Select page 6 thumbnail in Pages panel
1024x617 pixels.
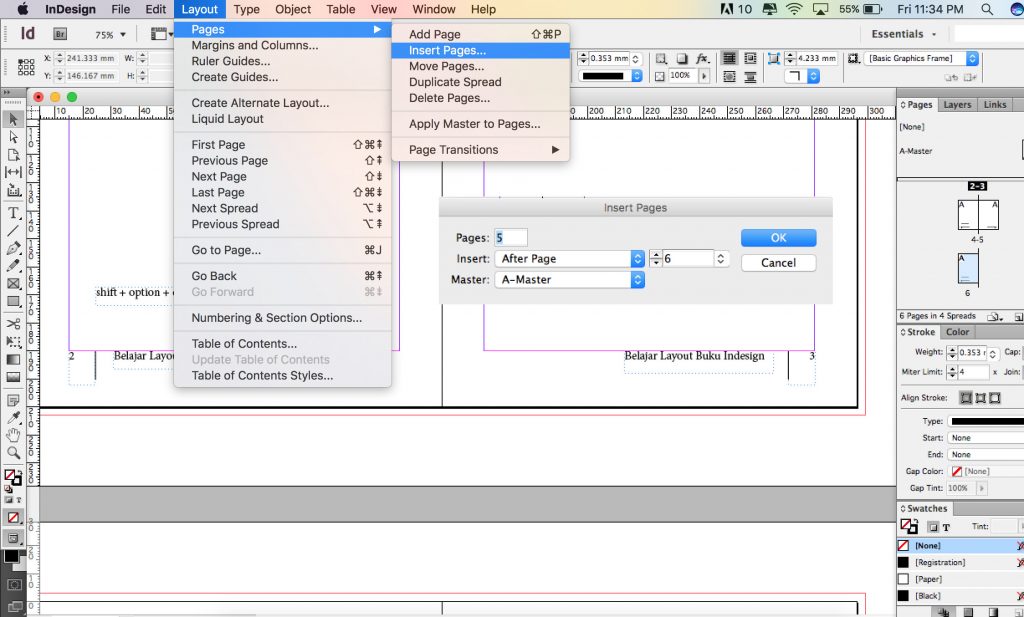(x=968, y=268)
